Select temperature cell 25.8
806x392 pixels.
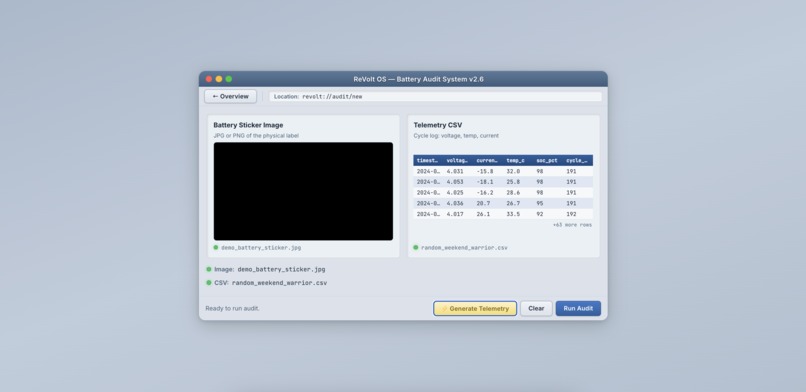[x=513, y=182]
